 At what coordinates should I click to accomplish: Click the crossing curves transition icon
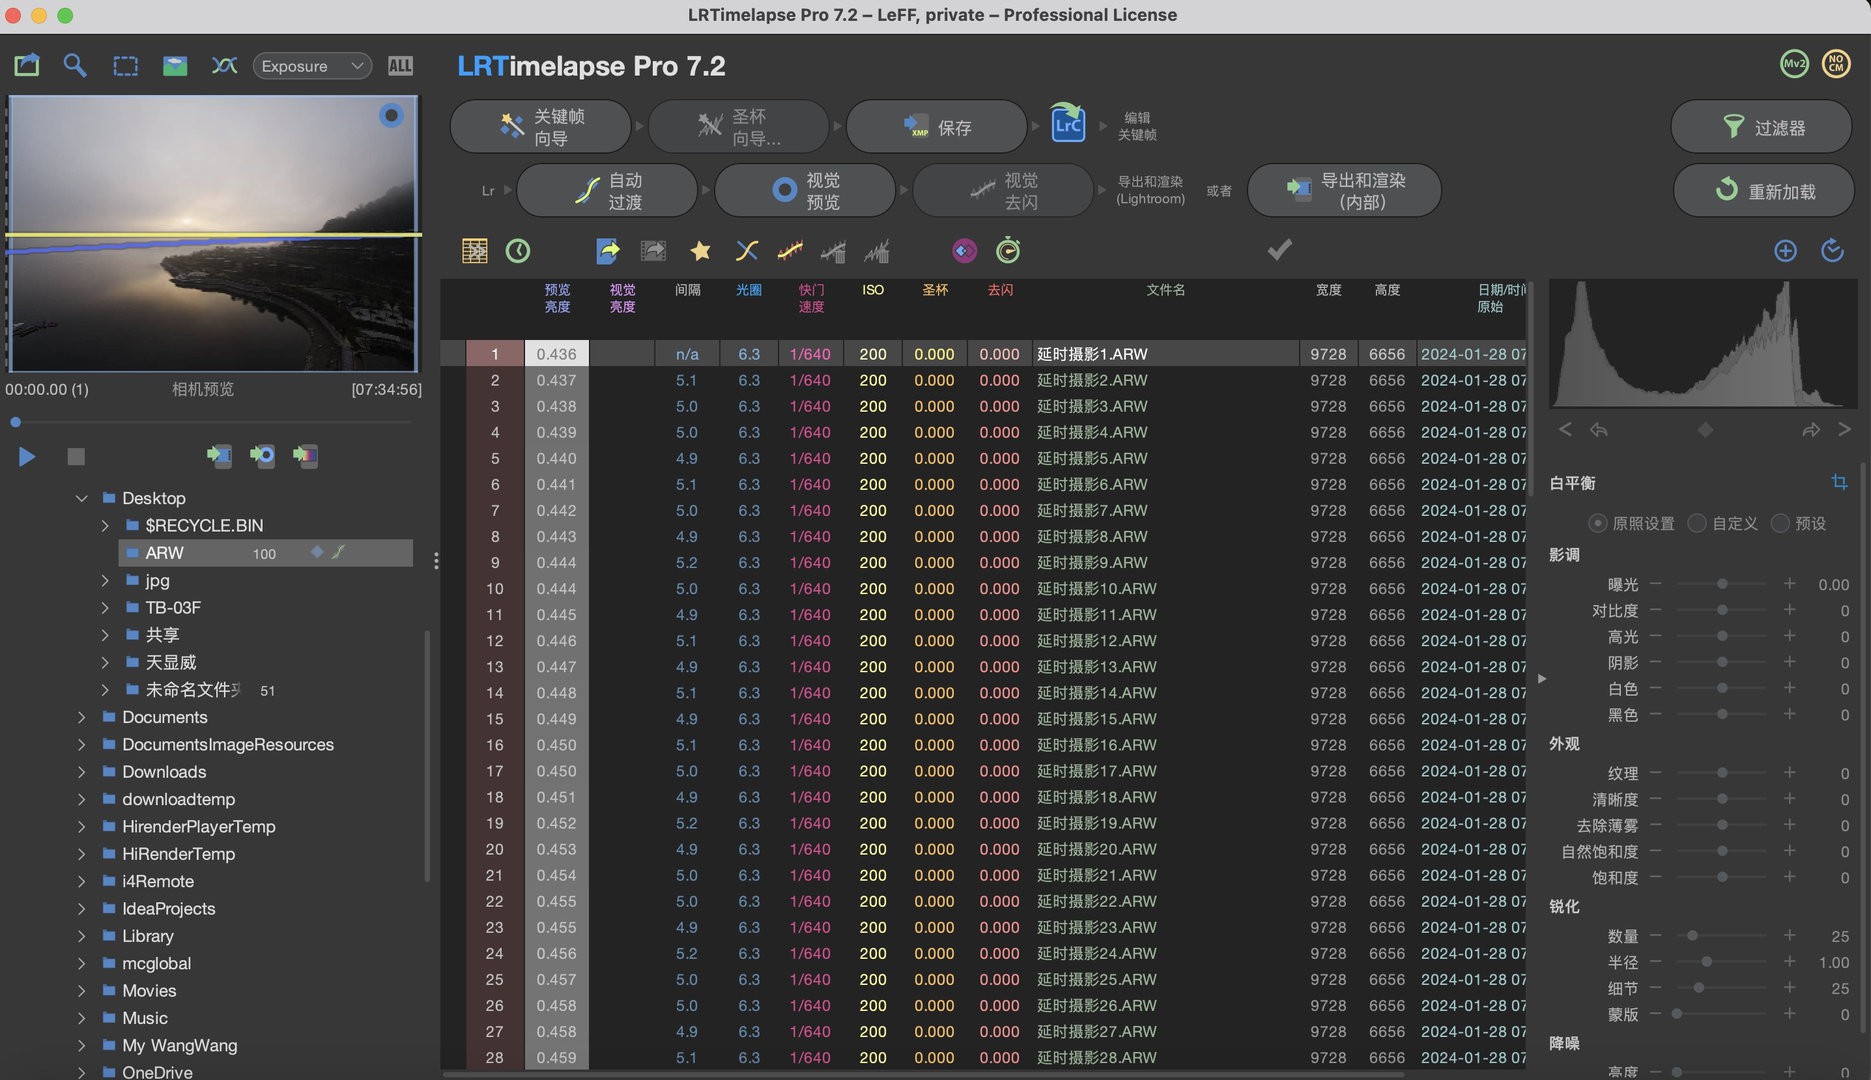tap(746, 251)
